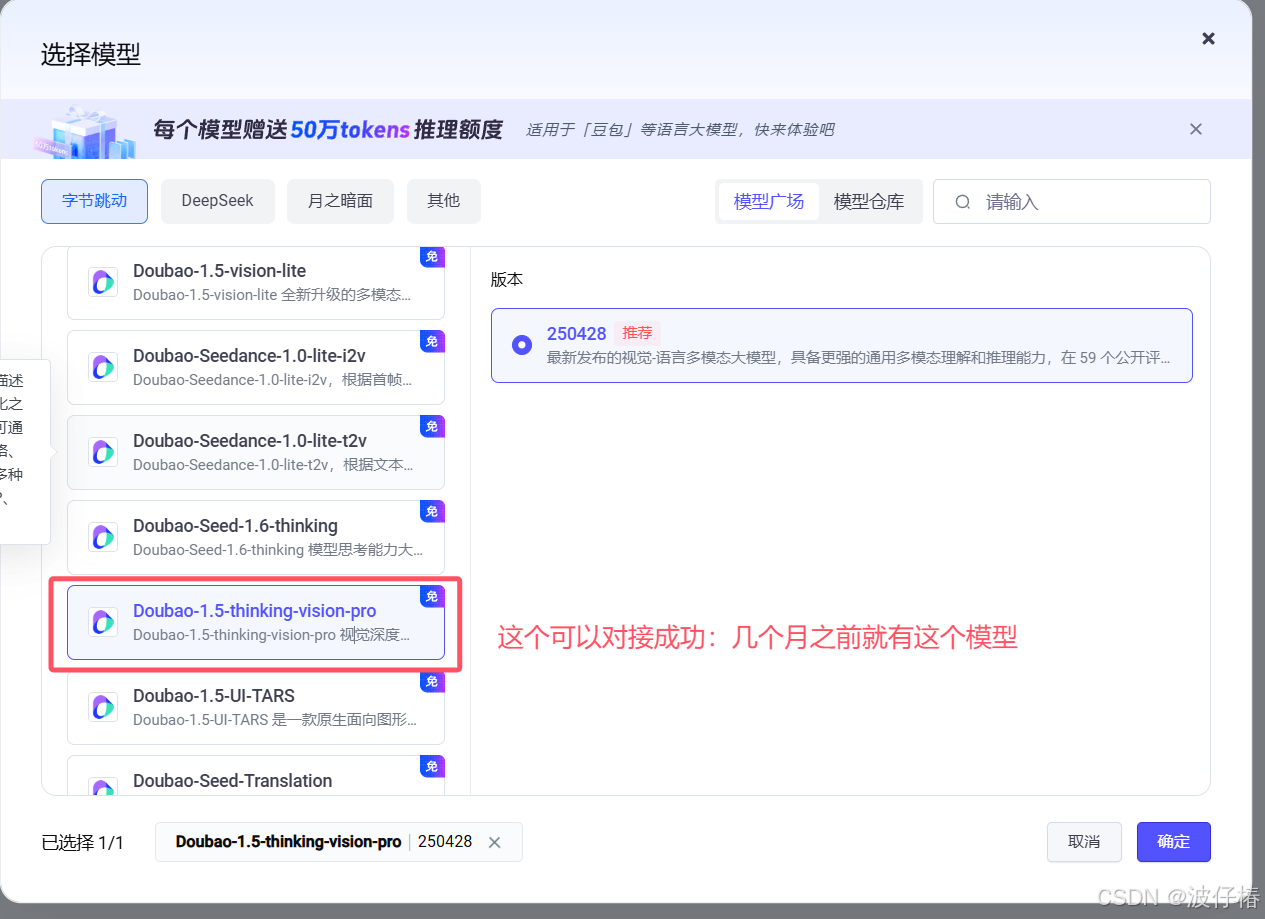This screenshot has width=1265, height=919.
Task: Click the Doubao-Seedance-1.0-lite-t2v logo icon
Action: (x=103, y=451)
